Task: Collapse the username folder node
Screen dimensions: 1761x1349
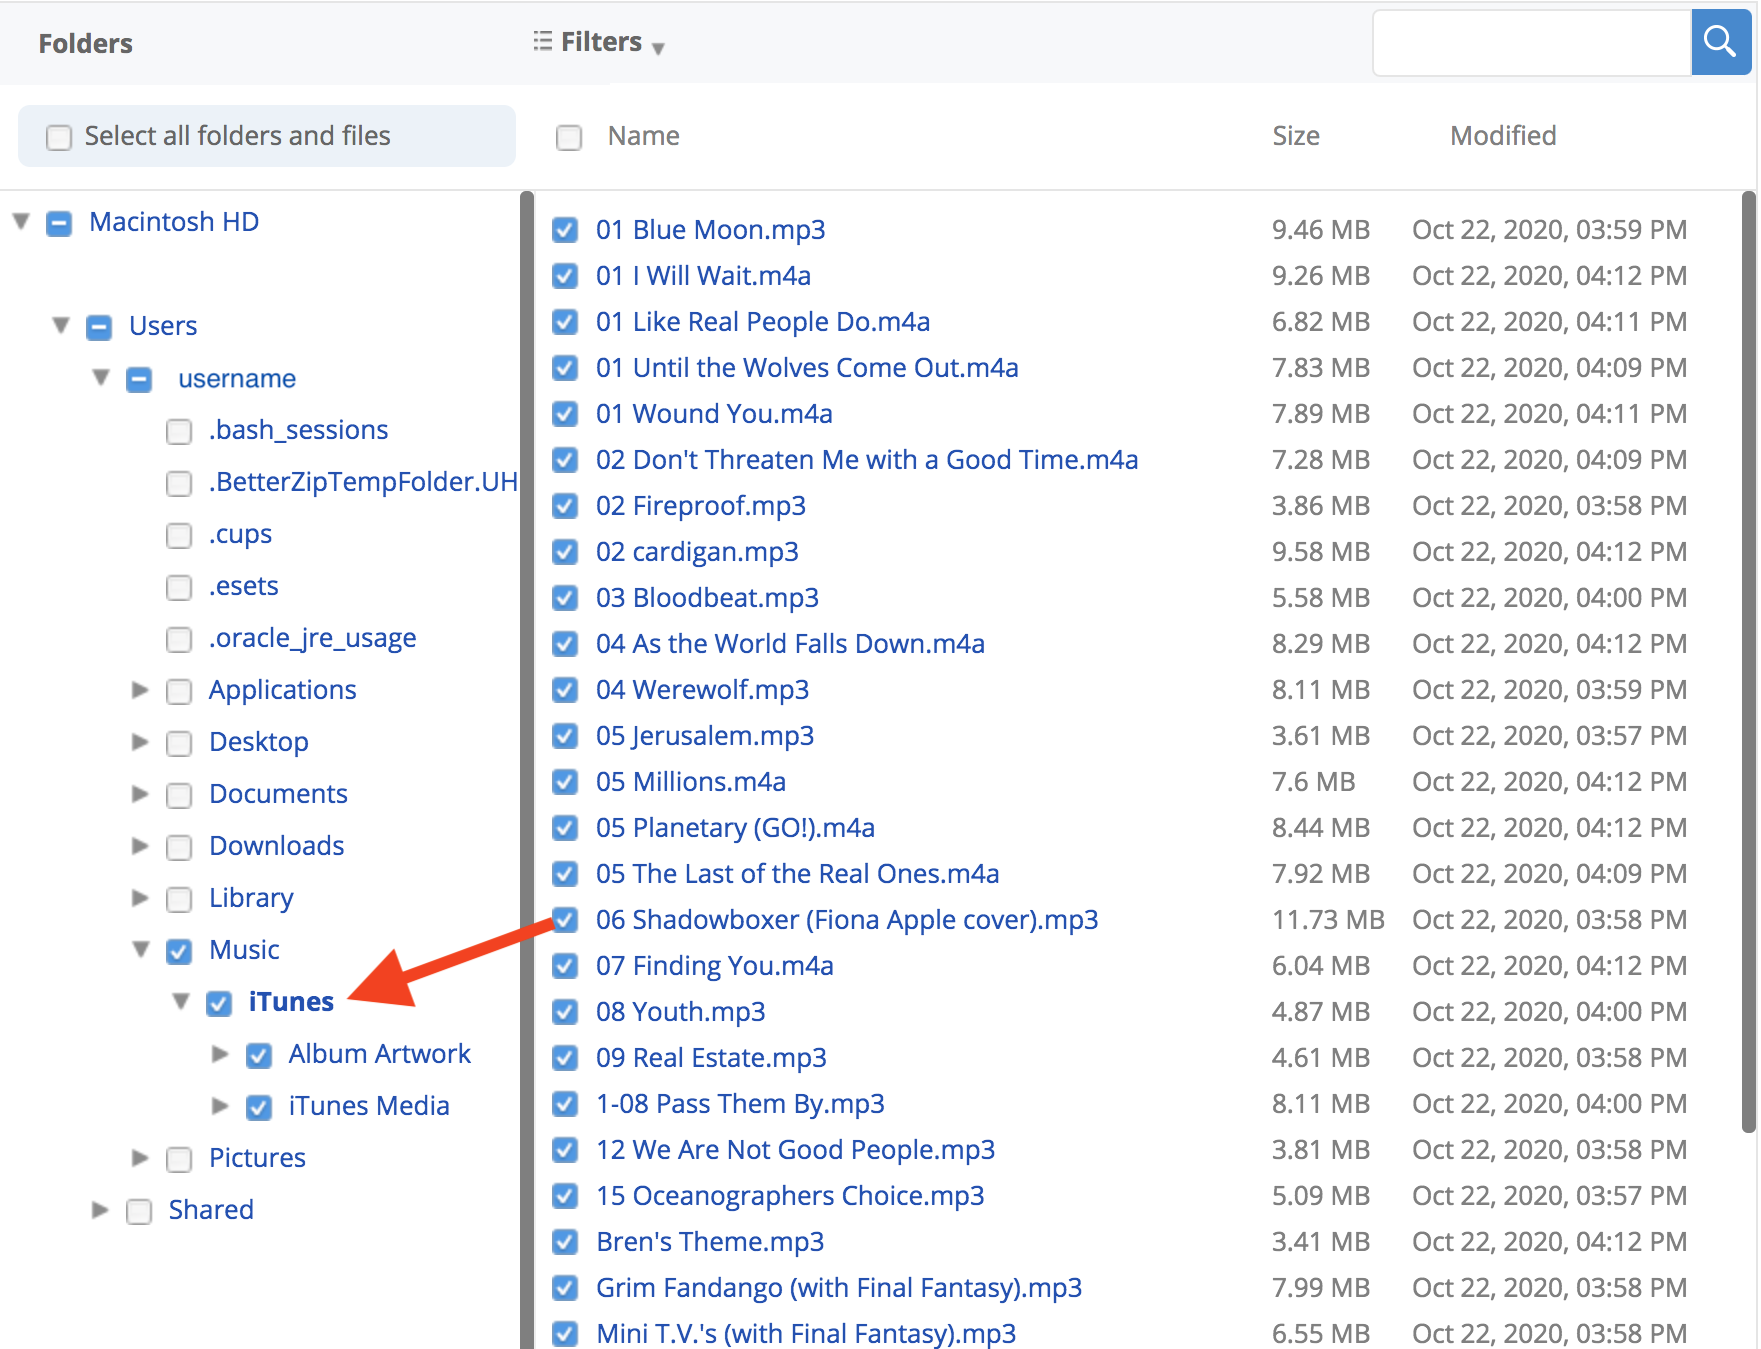Action: (101, 377)
